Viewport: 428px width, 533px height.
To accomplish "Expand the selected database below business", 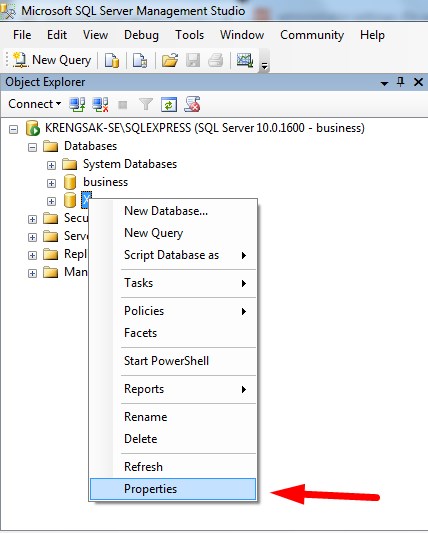I will [51, 201].
